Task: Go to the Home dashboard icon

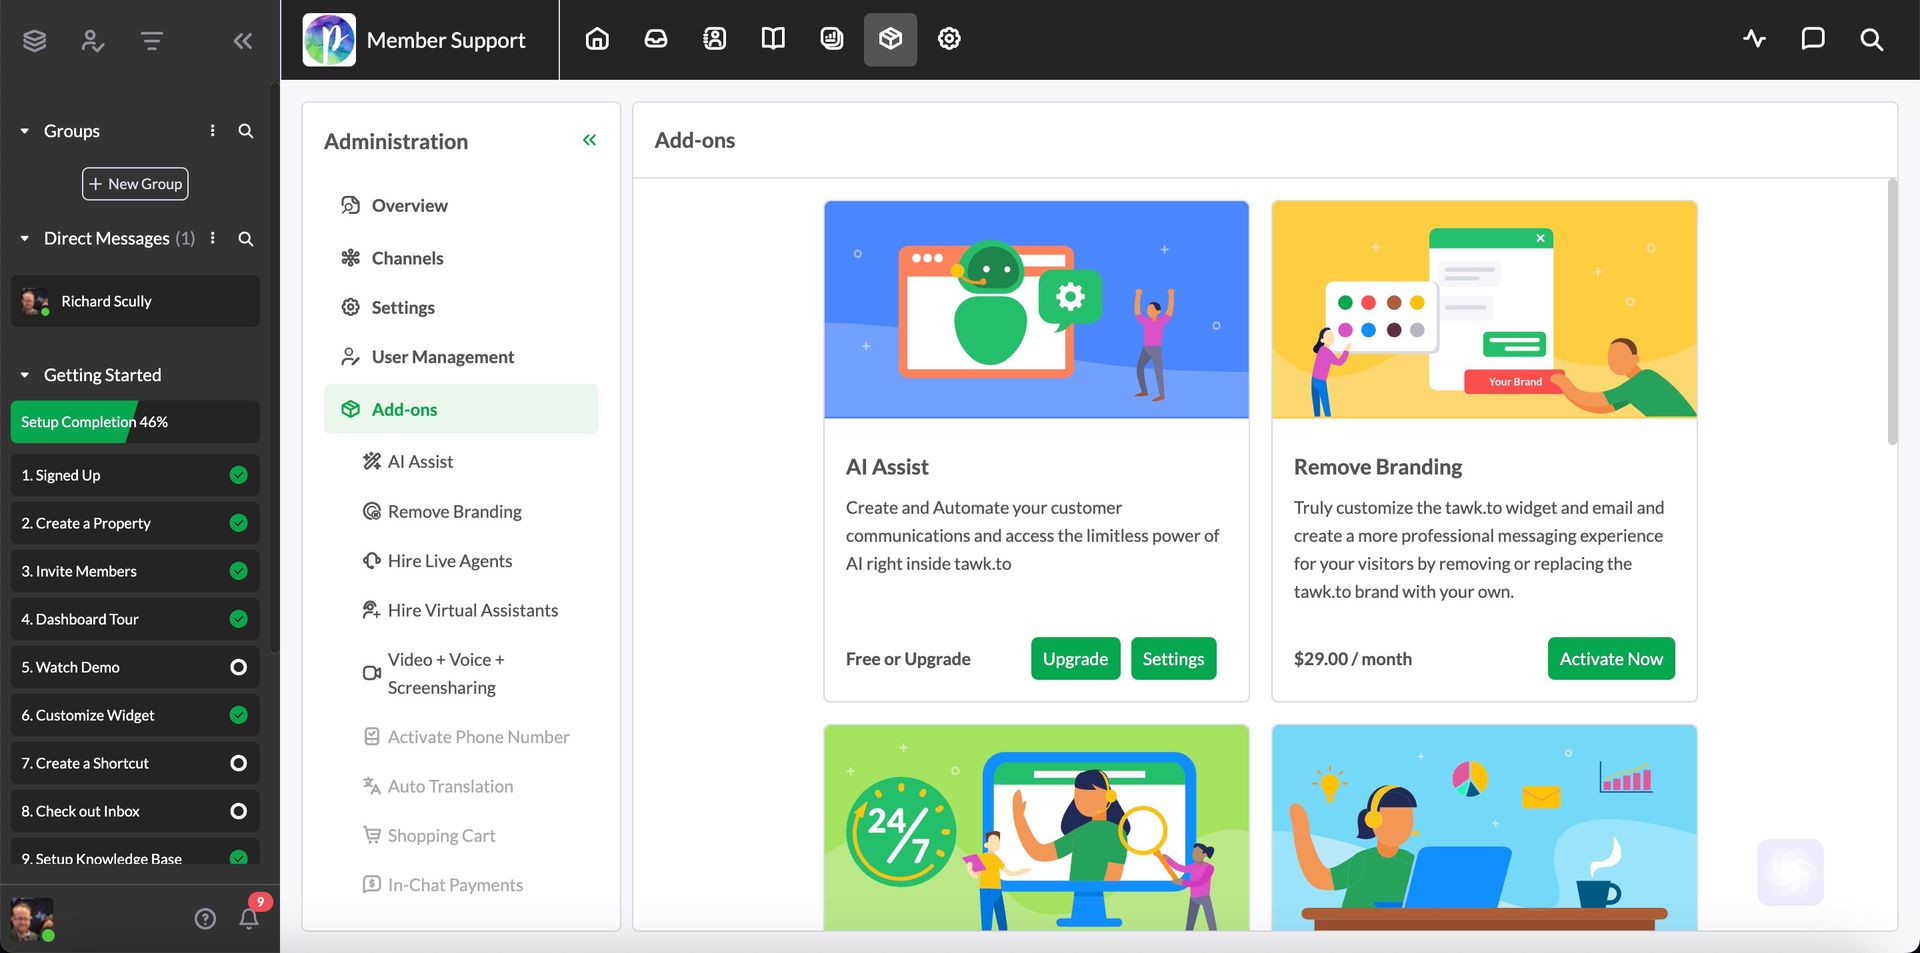Action: pyautogui.click(x=597, y=39)
